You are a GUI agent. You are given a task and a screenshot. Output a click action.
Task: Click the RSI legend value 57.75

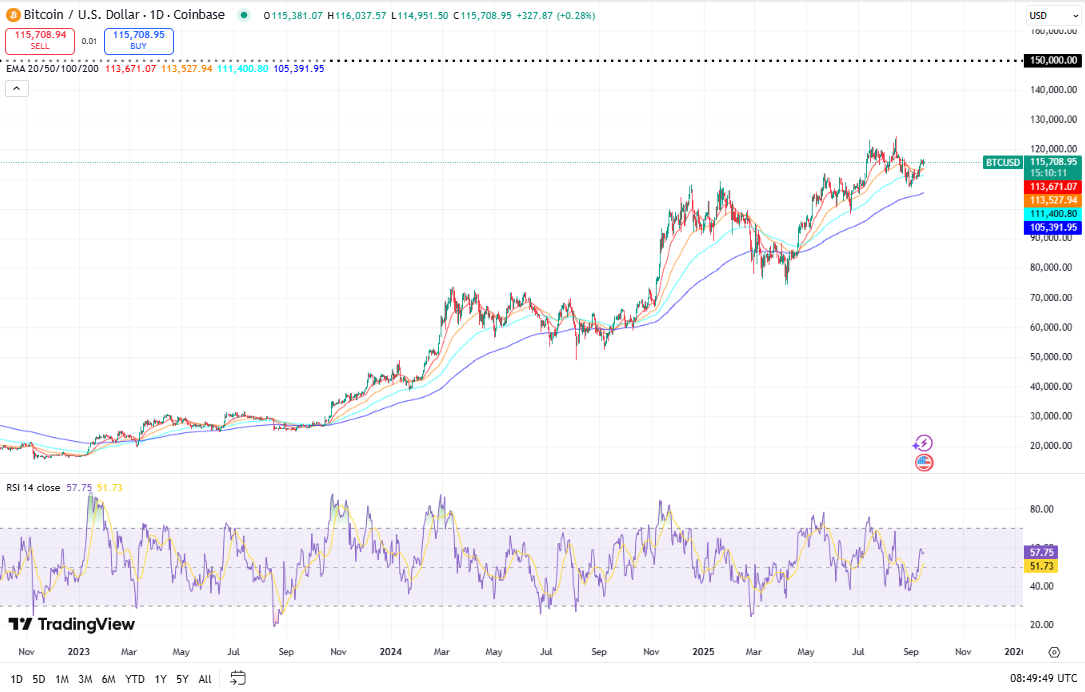click(x=79, y=488)
